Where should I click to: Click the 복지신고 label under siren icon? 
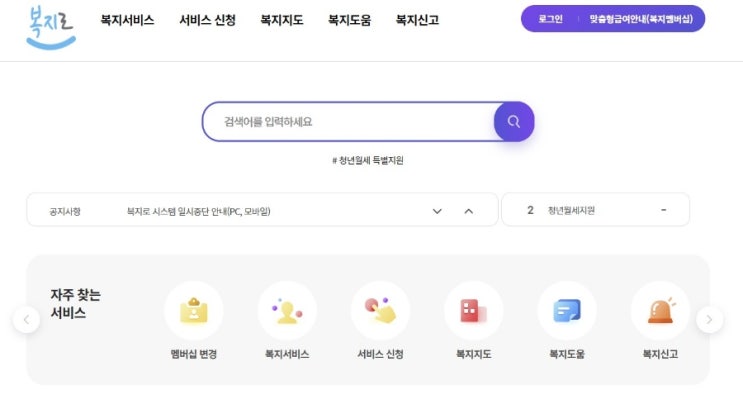tap(661, 354)
